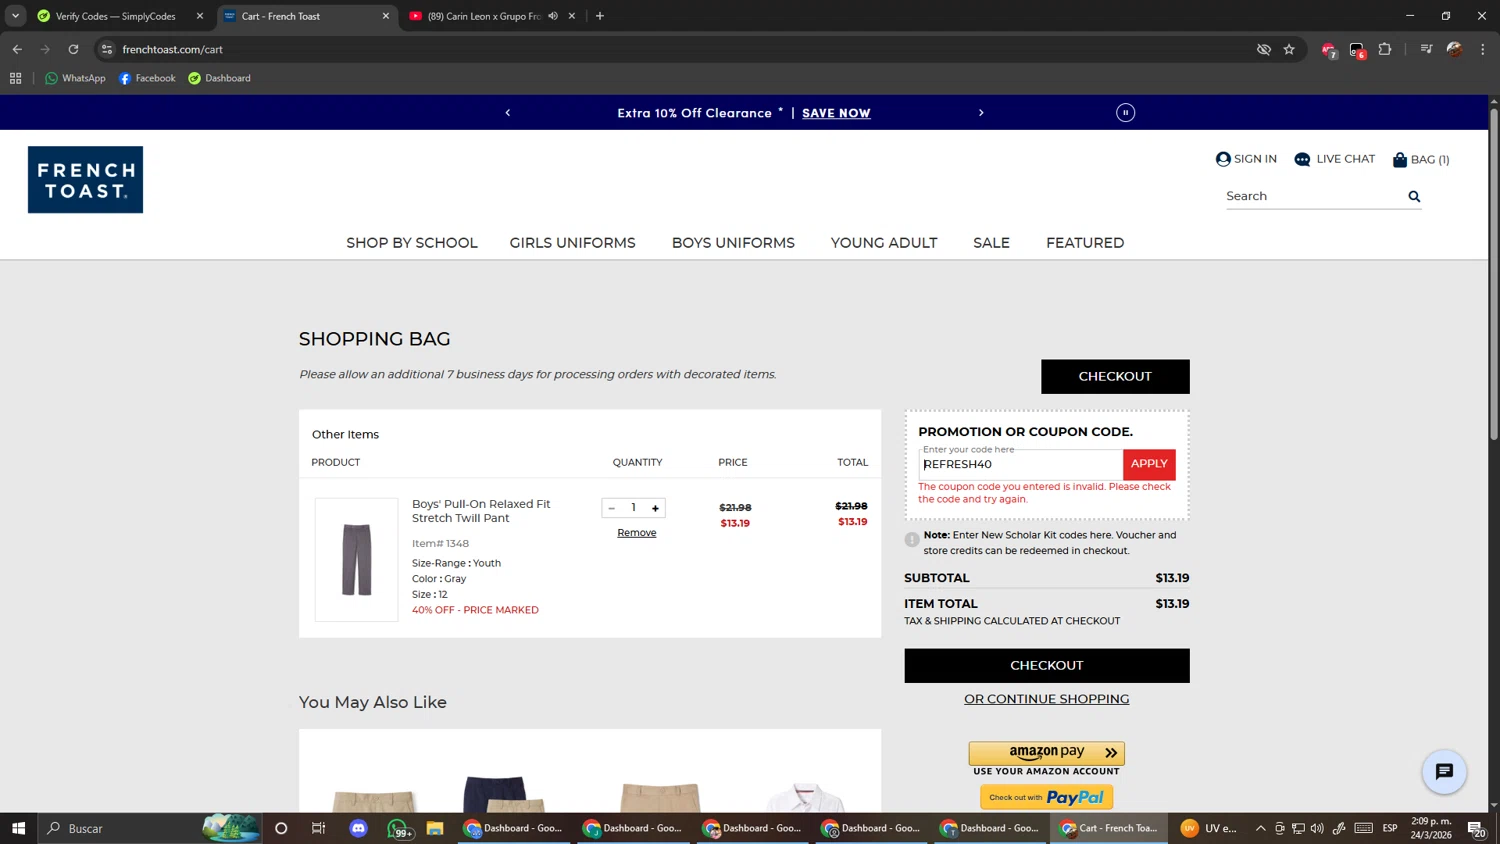Open the Dashboard bookmark
The height and width of the screenshot is (844, 1500).
219,78
